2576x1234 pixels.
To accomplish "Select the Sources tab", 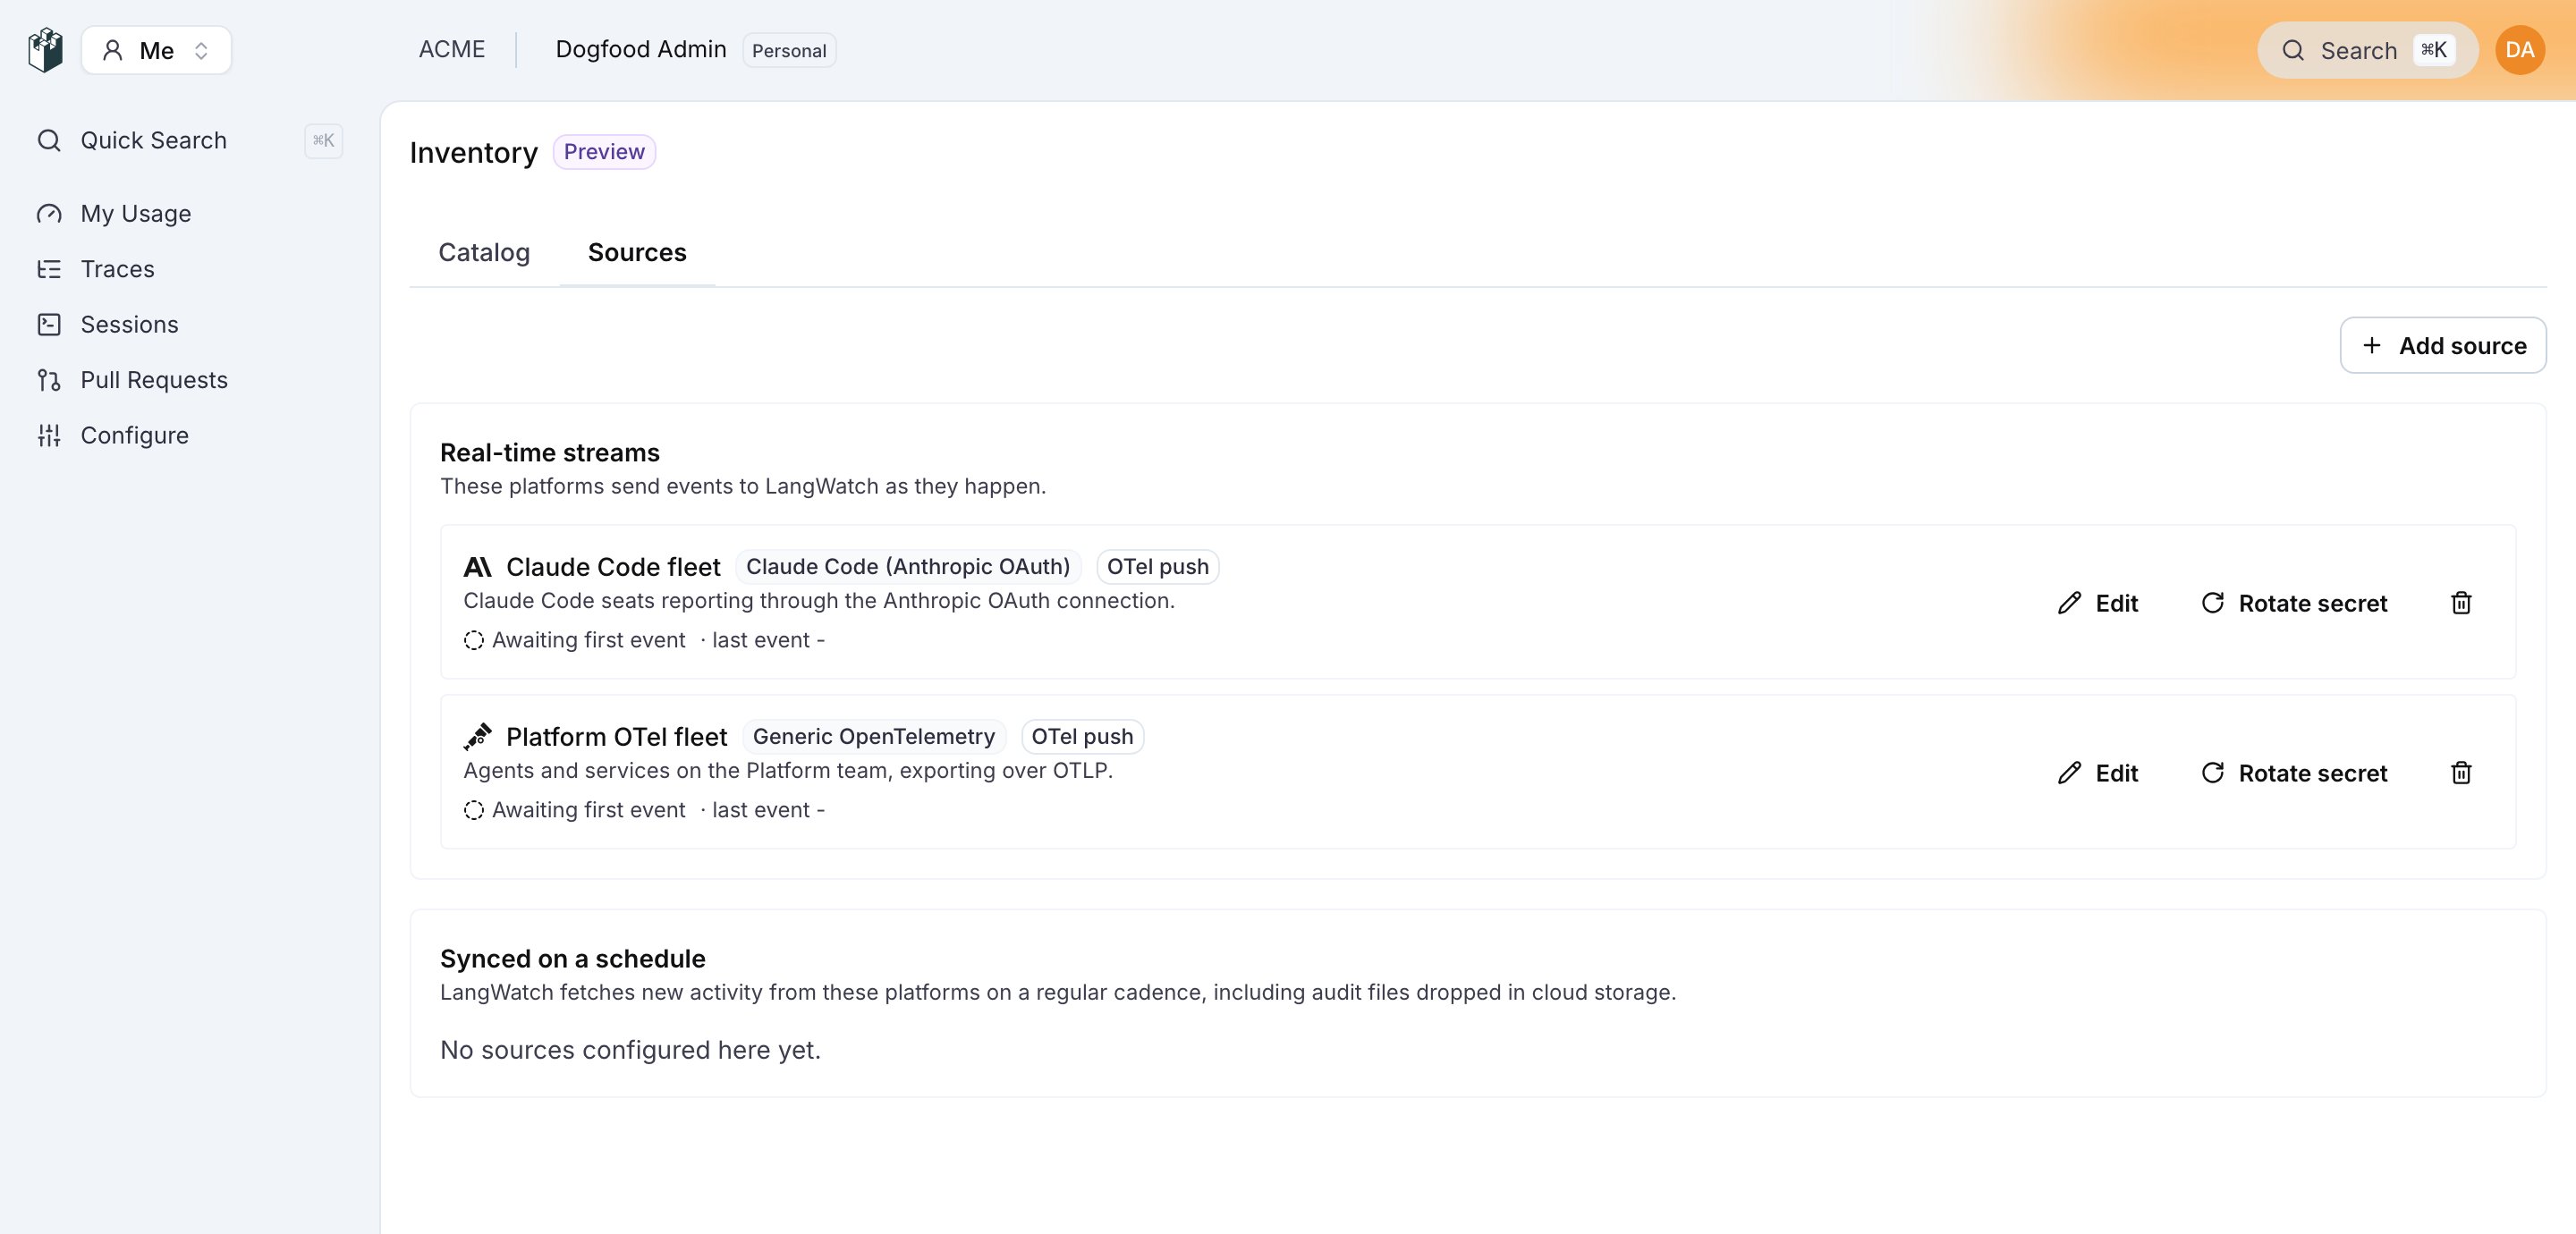I will click(x=637, y=252).
